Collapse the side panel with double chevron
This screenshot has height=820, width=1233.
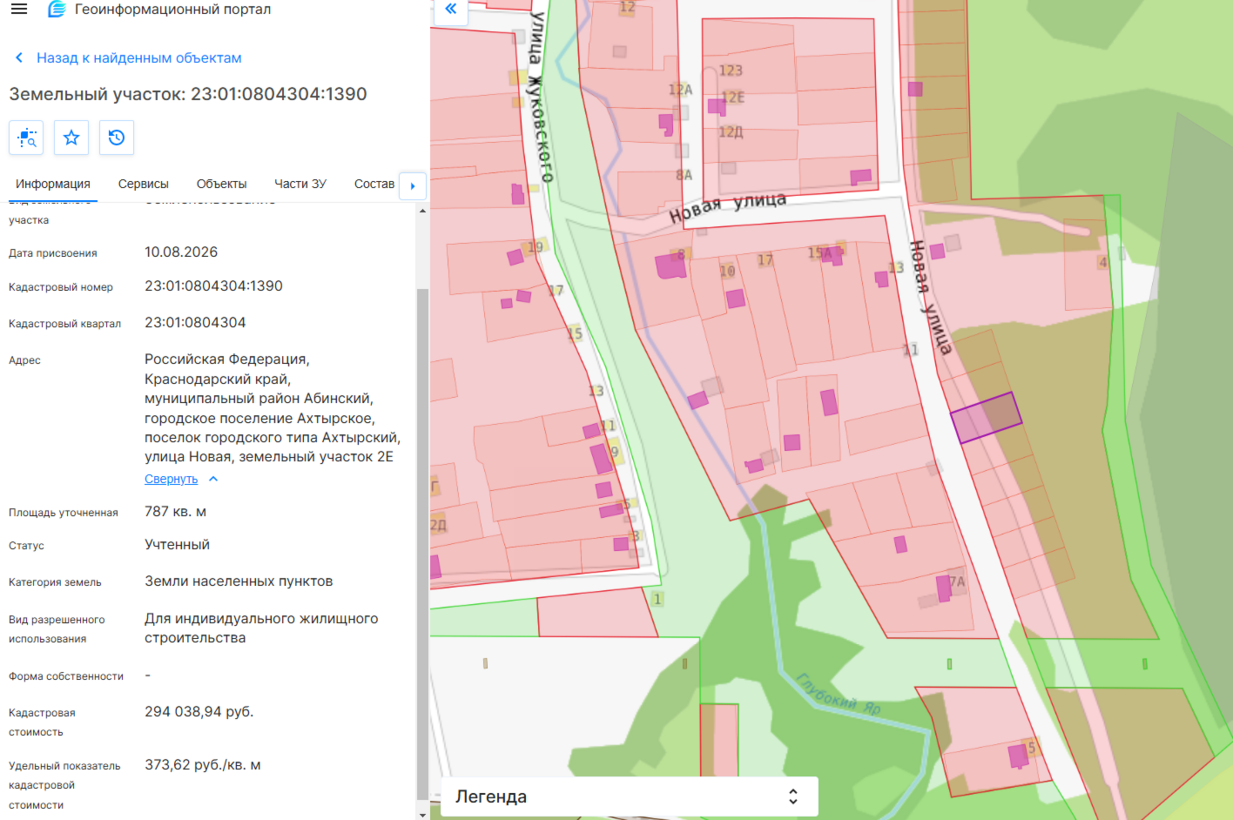451,9
